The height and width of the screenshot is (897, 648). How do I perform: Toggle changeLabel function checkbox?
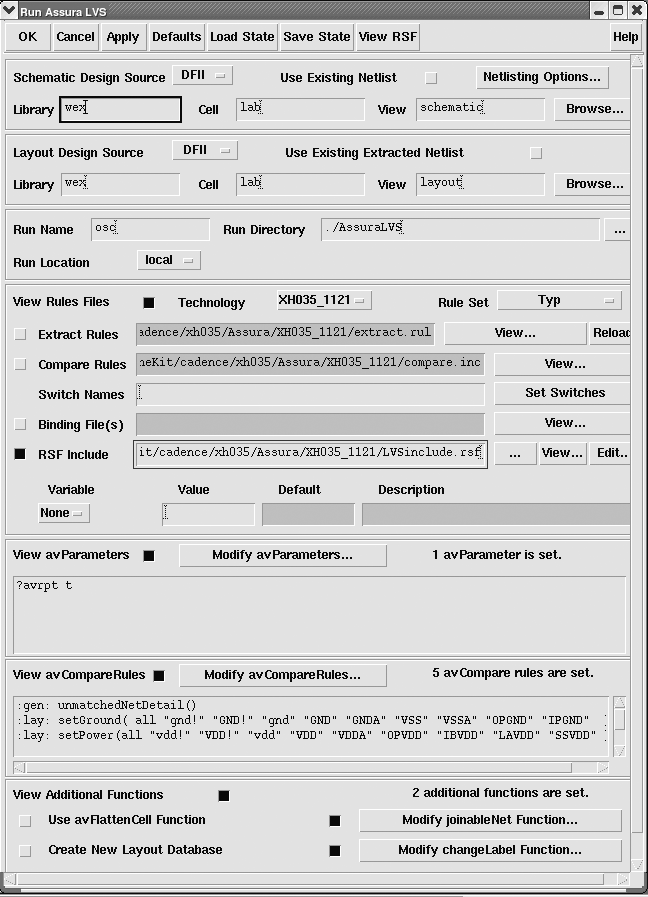pyautogui.click(x=335, y=851)
